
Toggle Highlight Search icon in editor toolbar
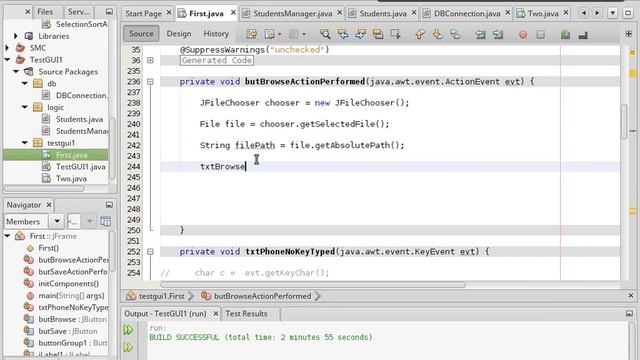pos(378,34)
